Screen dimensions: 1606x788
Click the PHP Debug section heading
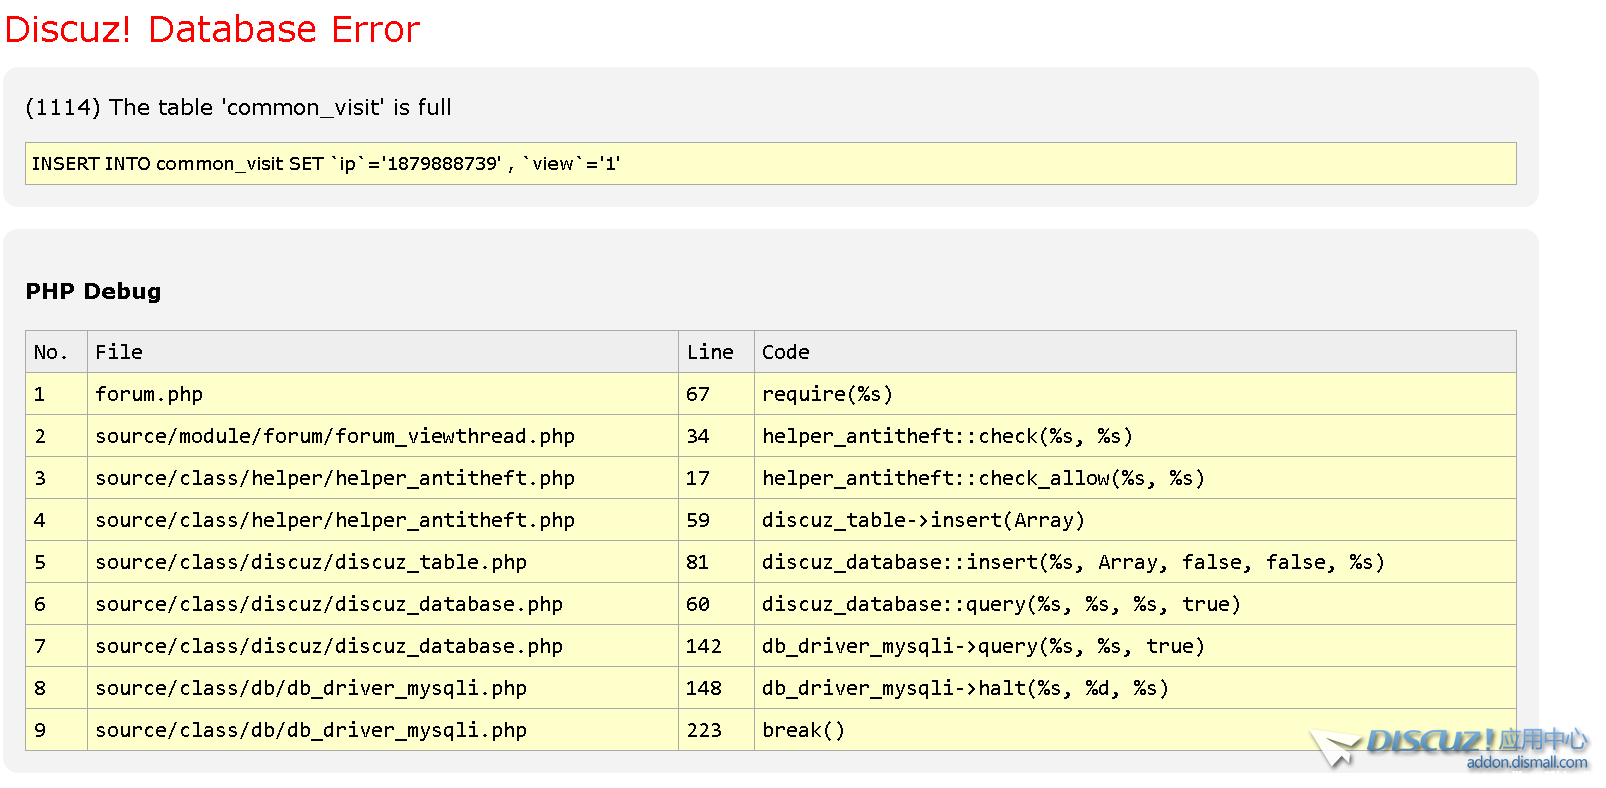[93, 291]
